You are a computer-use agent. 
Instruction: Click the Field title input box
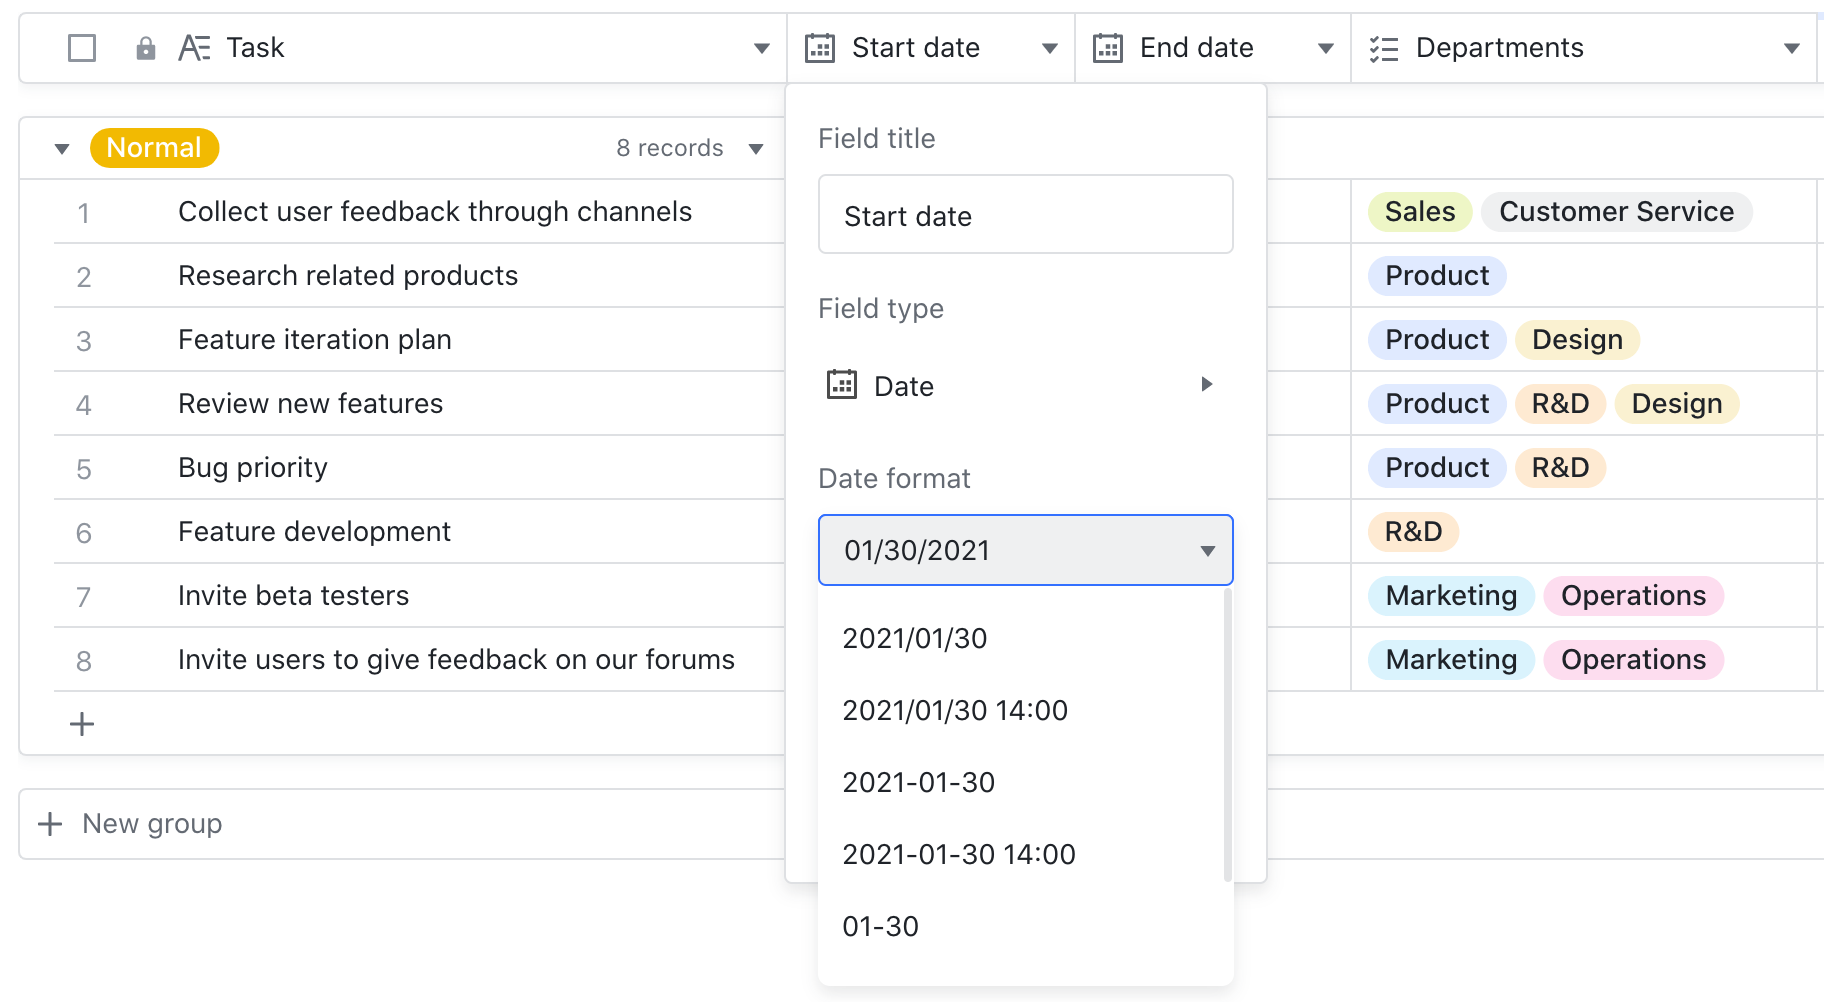(1025, 214)
